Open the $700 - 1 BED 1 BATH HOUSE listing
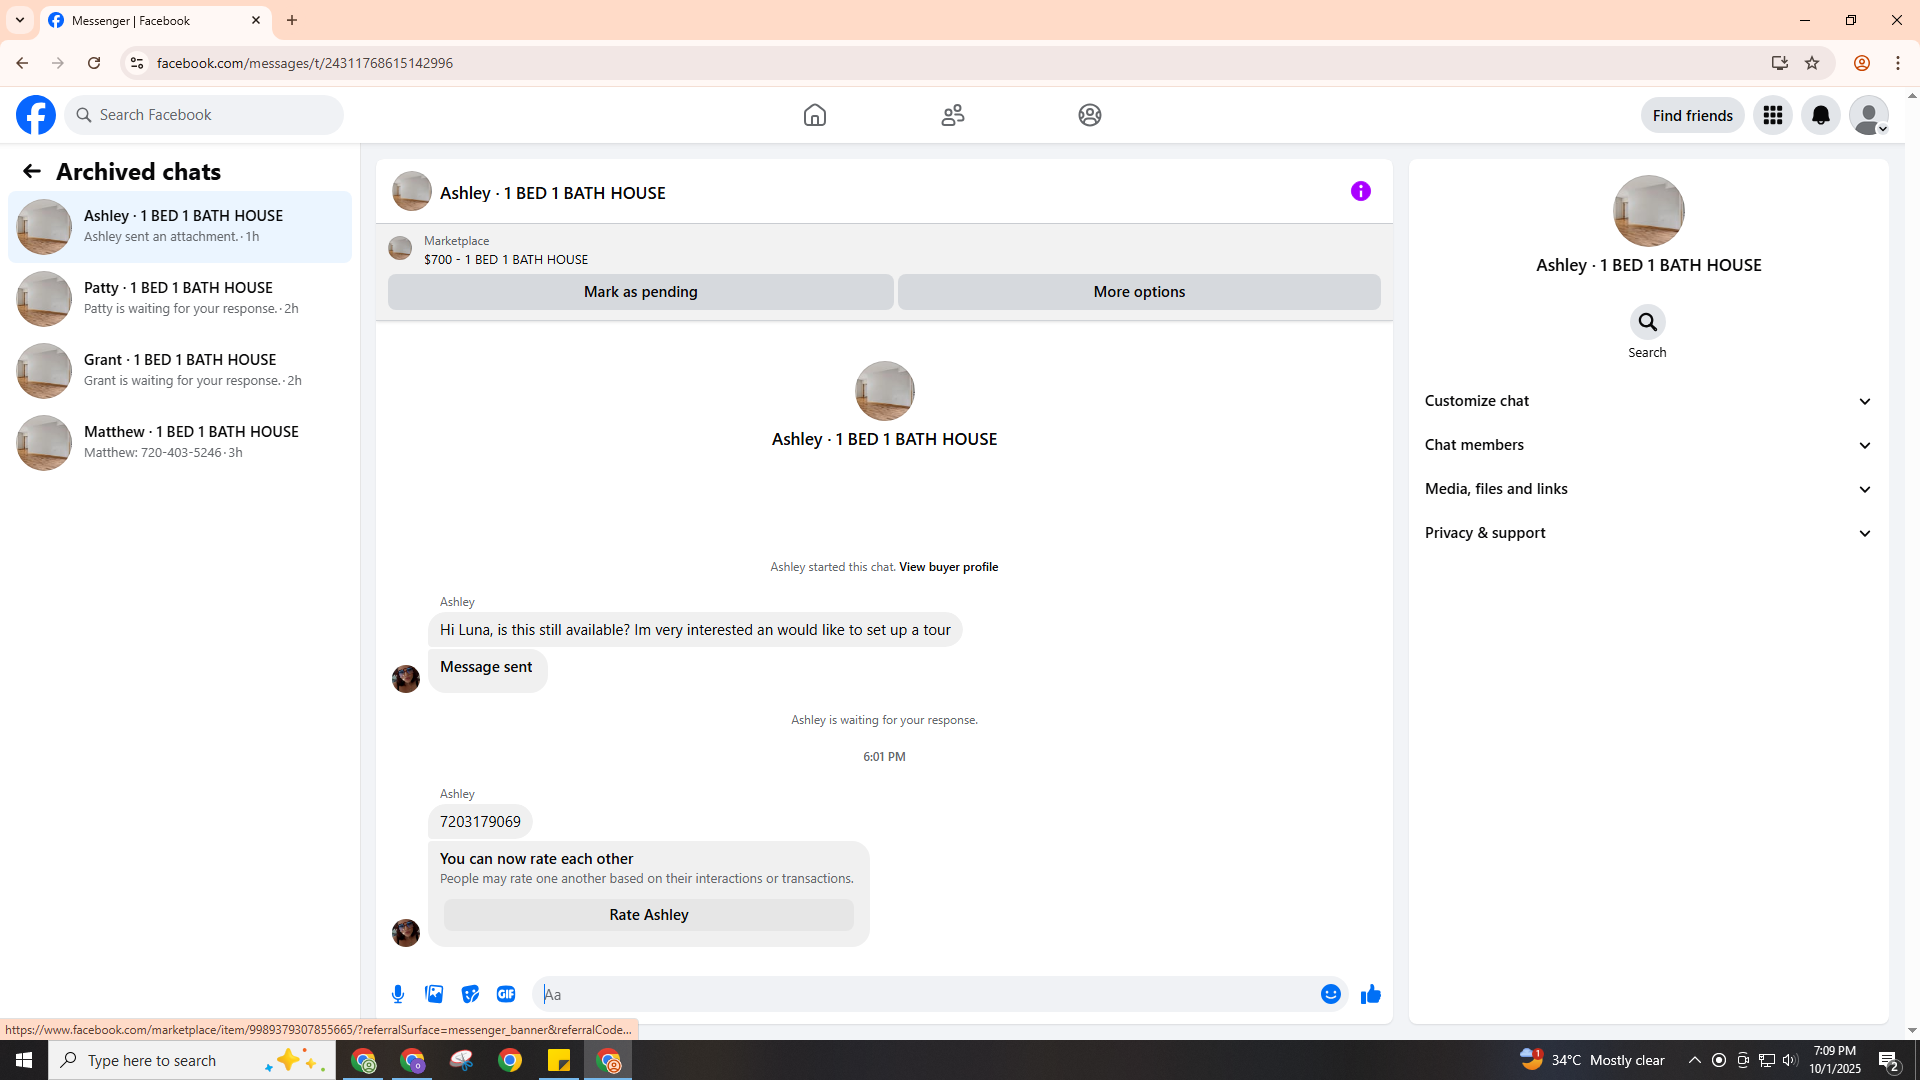The width and height of the screenshot is (1920, 1080). tap(506, 260)
